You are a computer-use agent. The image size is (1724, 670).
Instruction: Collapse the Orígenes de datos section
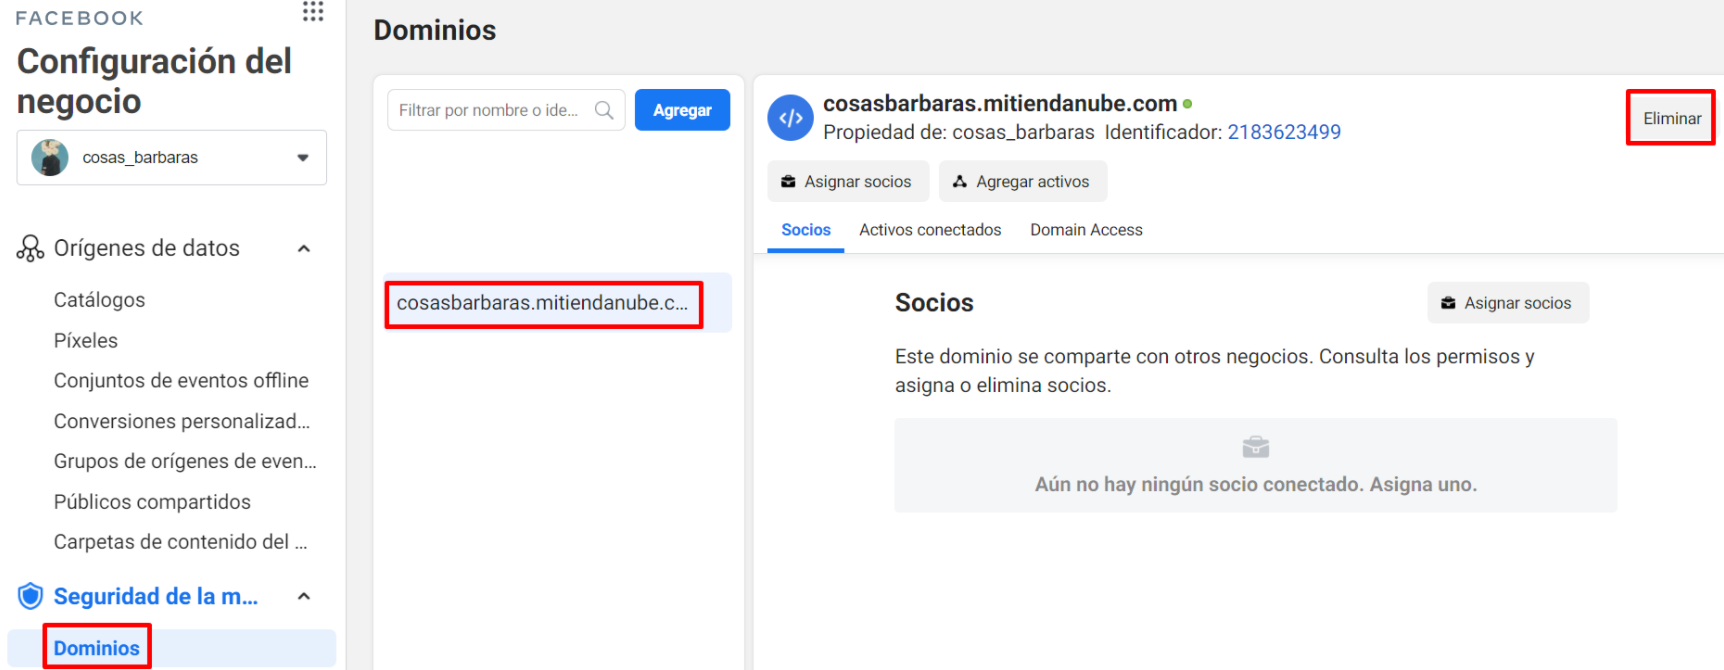(304, 248)
